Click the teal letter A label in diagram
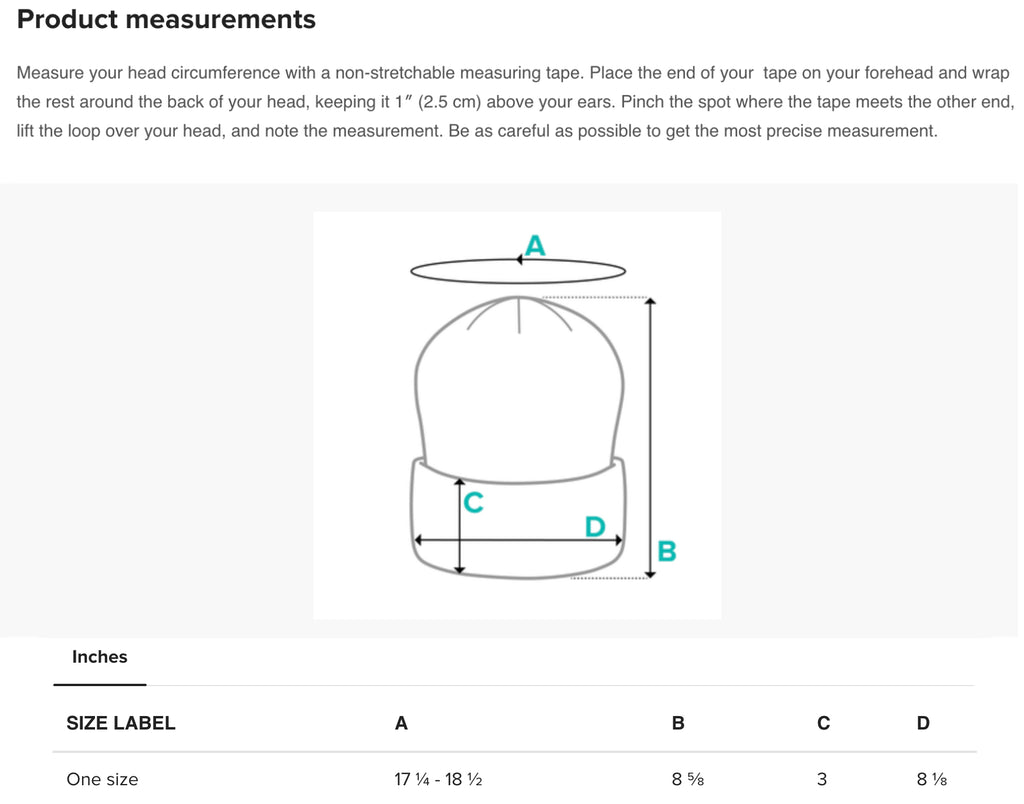 (x=535, y=246)
